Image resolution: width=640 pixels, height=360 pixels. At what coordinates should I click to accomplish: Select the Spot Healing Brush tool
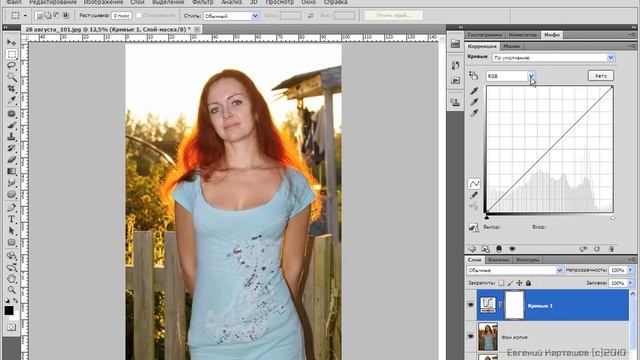pos(11,114)
